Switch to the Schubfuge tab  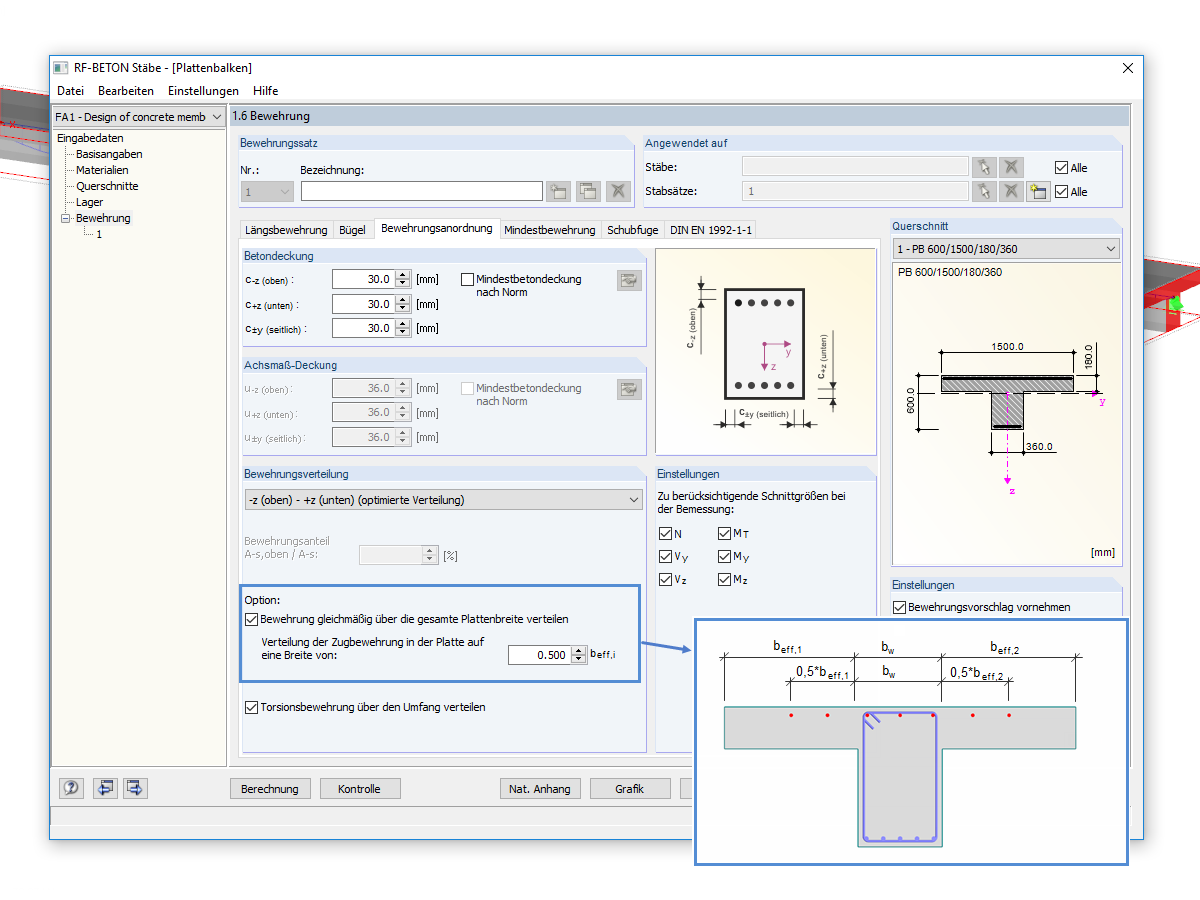click(x=632, y=230)
